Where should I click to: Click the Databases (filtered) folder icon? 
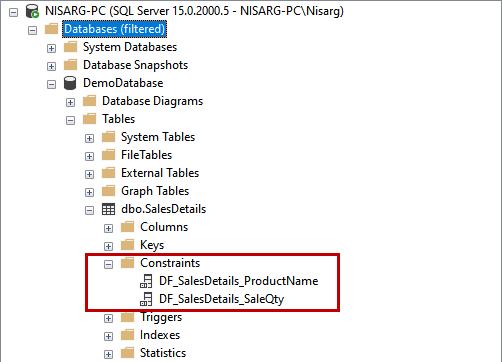point(51,29)
